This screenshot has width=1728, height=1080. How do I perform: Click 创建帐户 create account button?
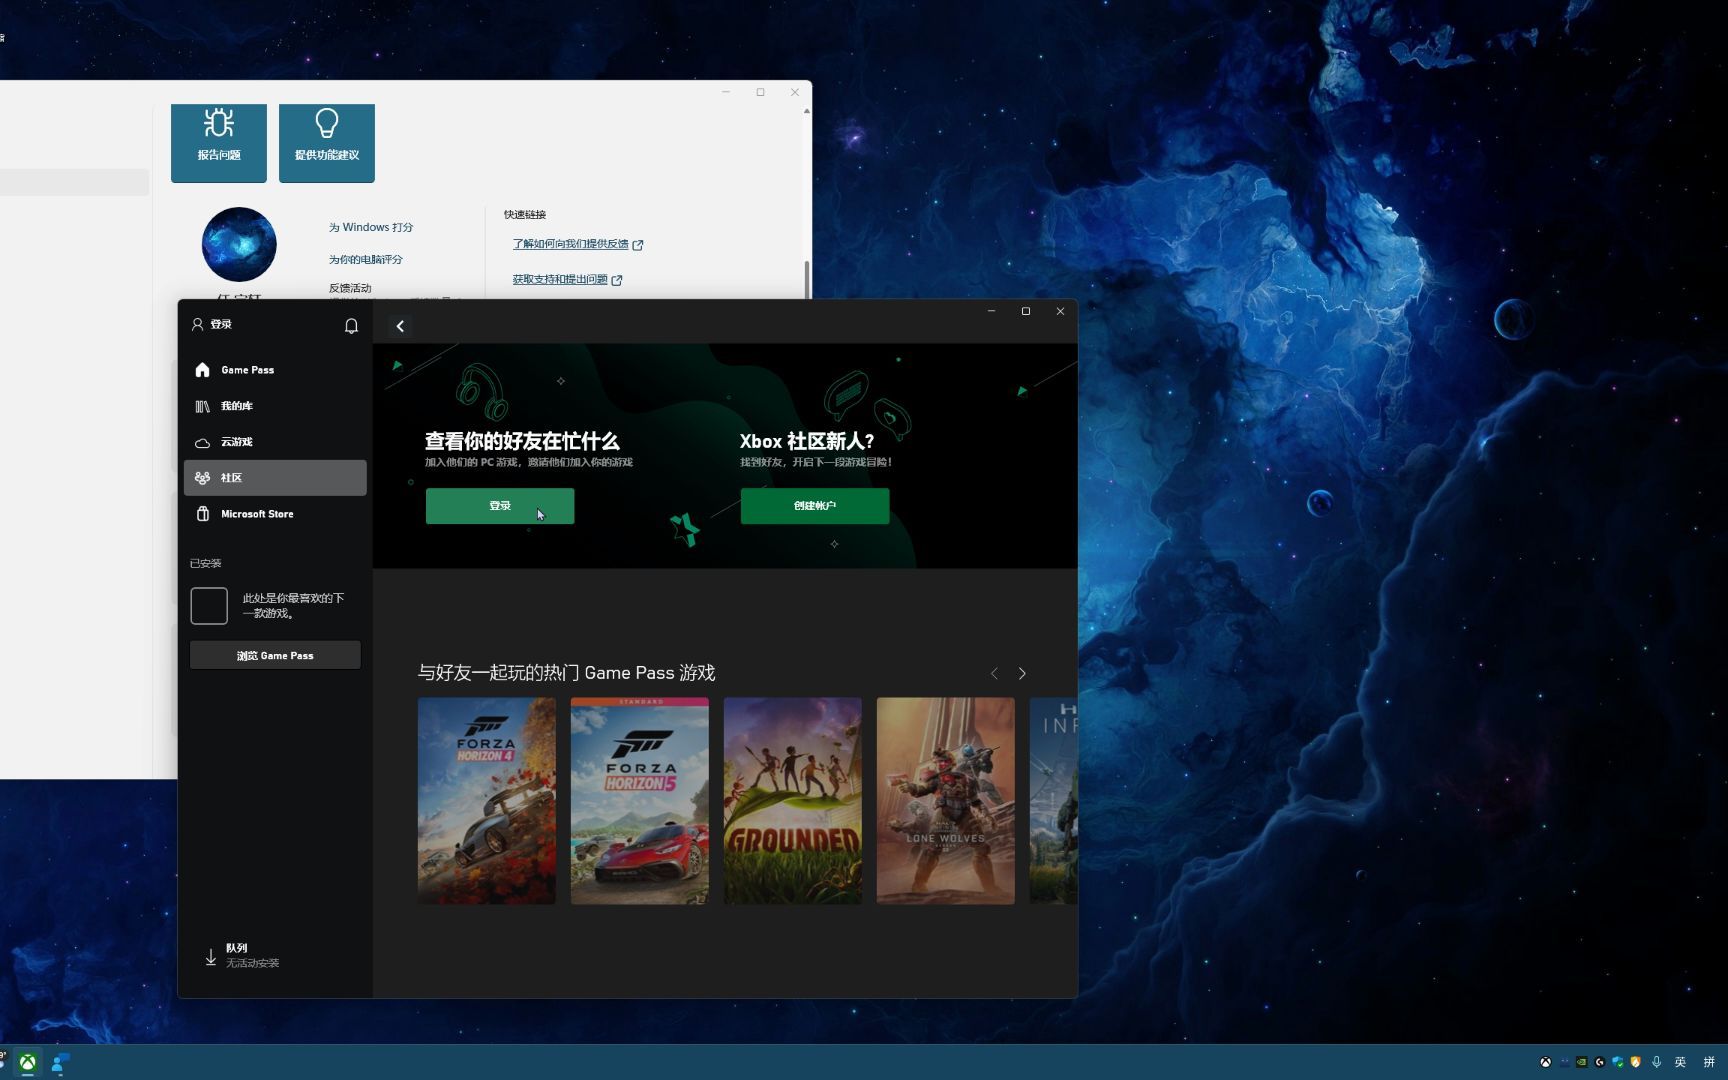pyautogui.click(x=815, y=506)
